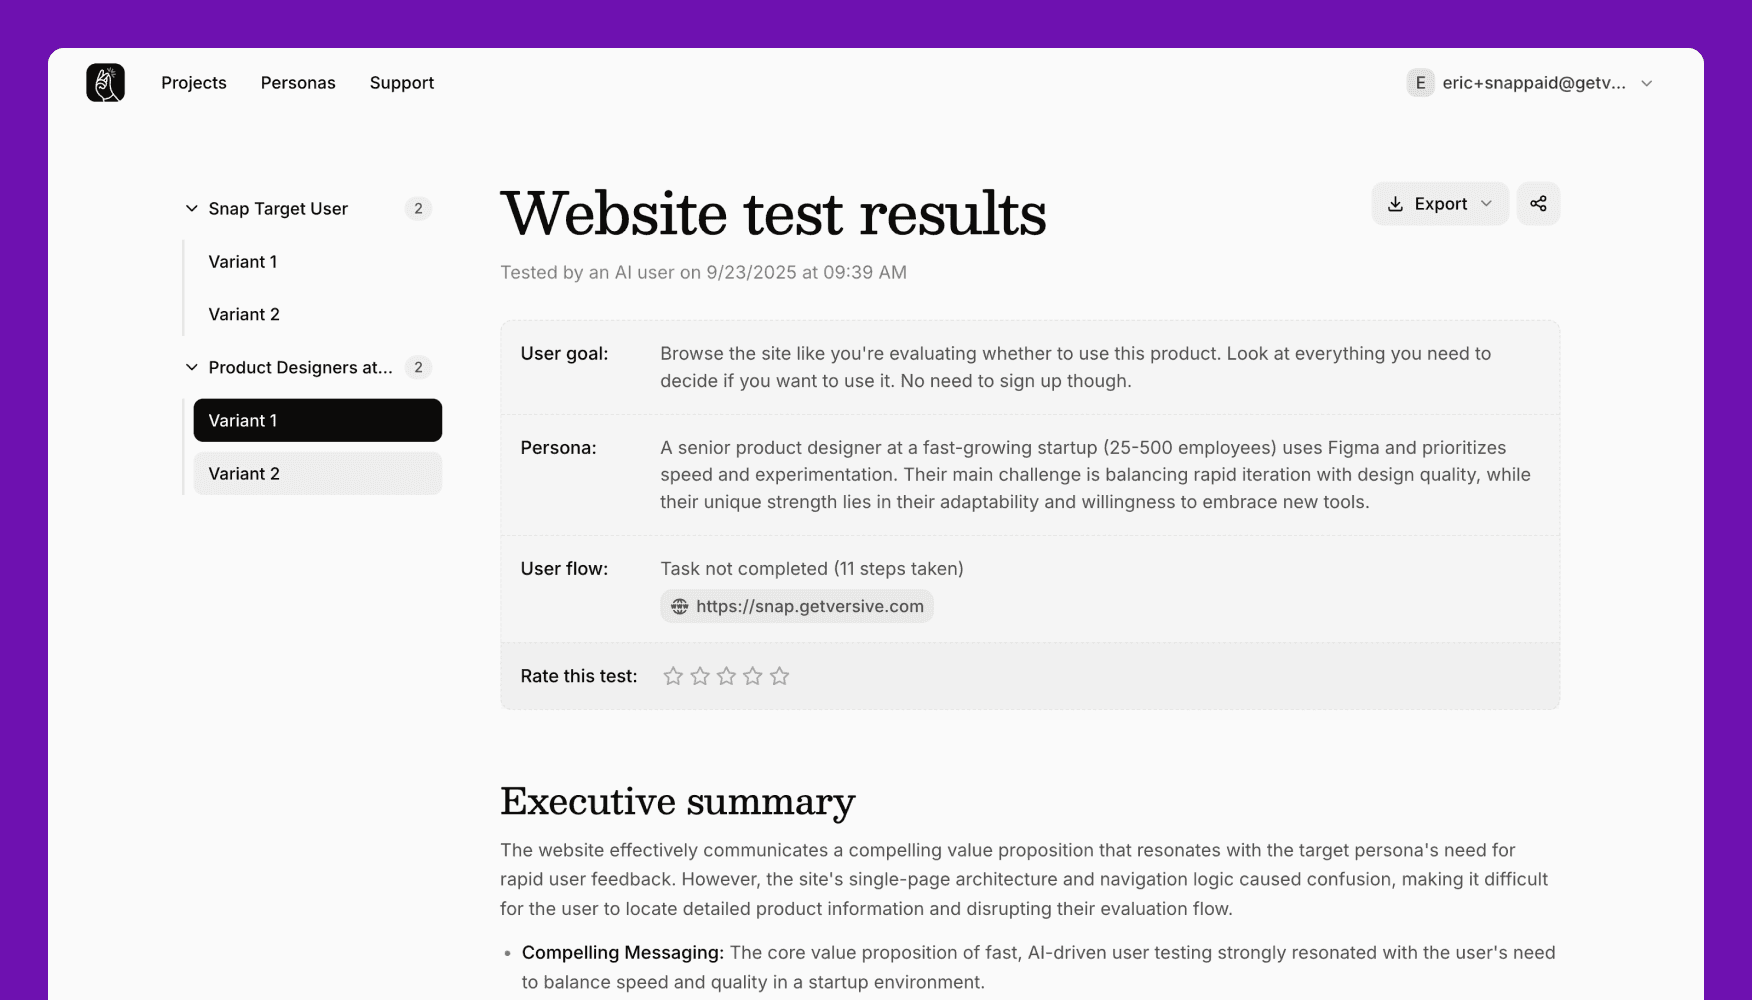Go to the Projects page
Image resolution: width=1752 pixels, height=1000 pixels.
(194, 83)
